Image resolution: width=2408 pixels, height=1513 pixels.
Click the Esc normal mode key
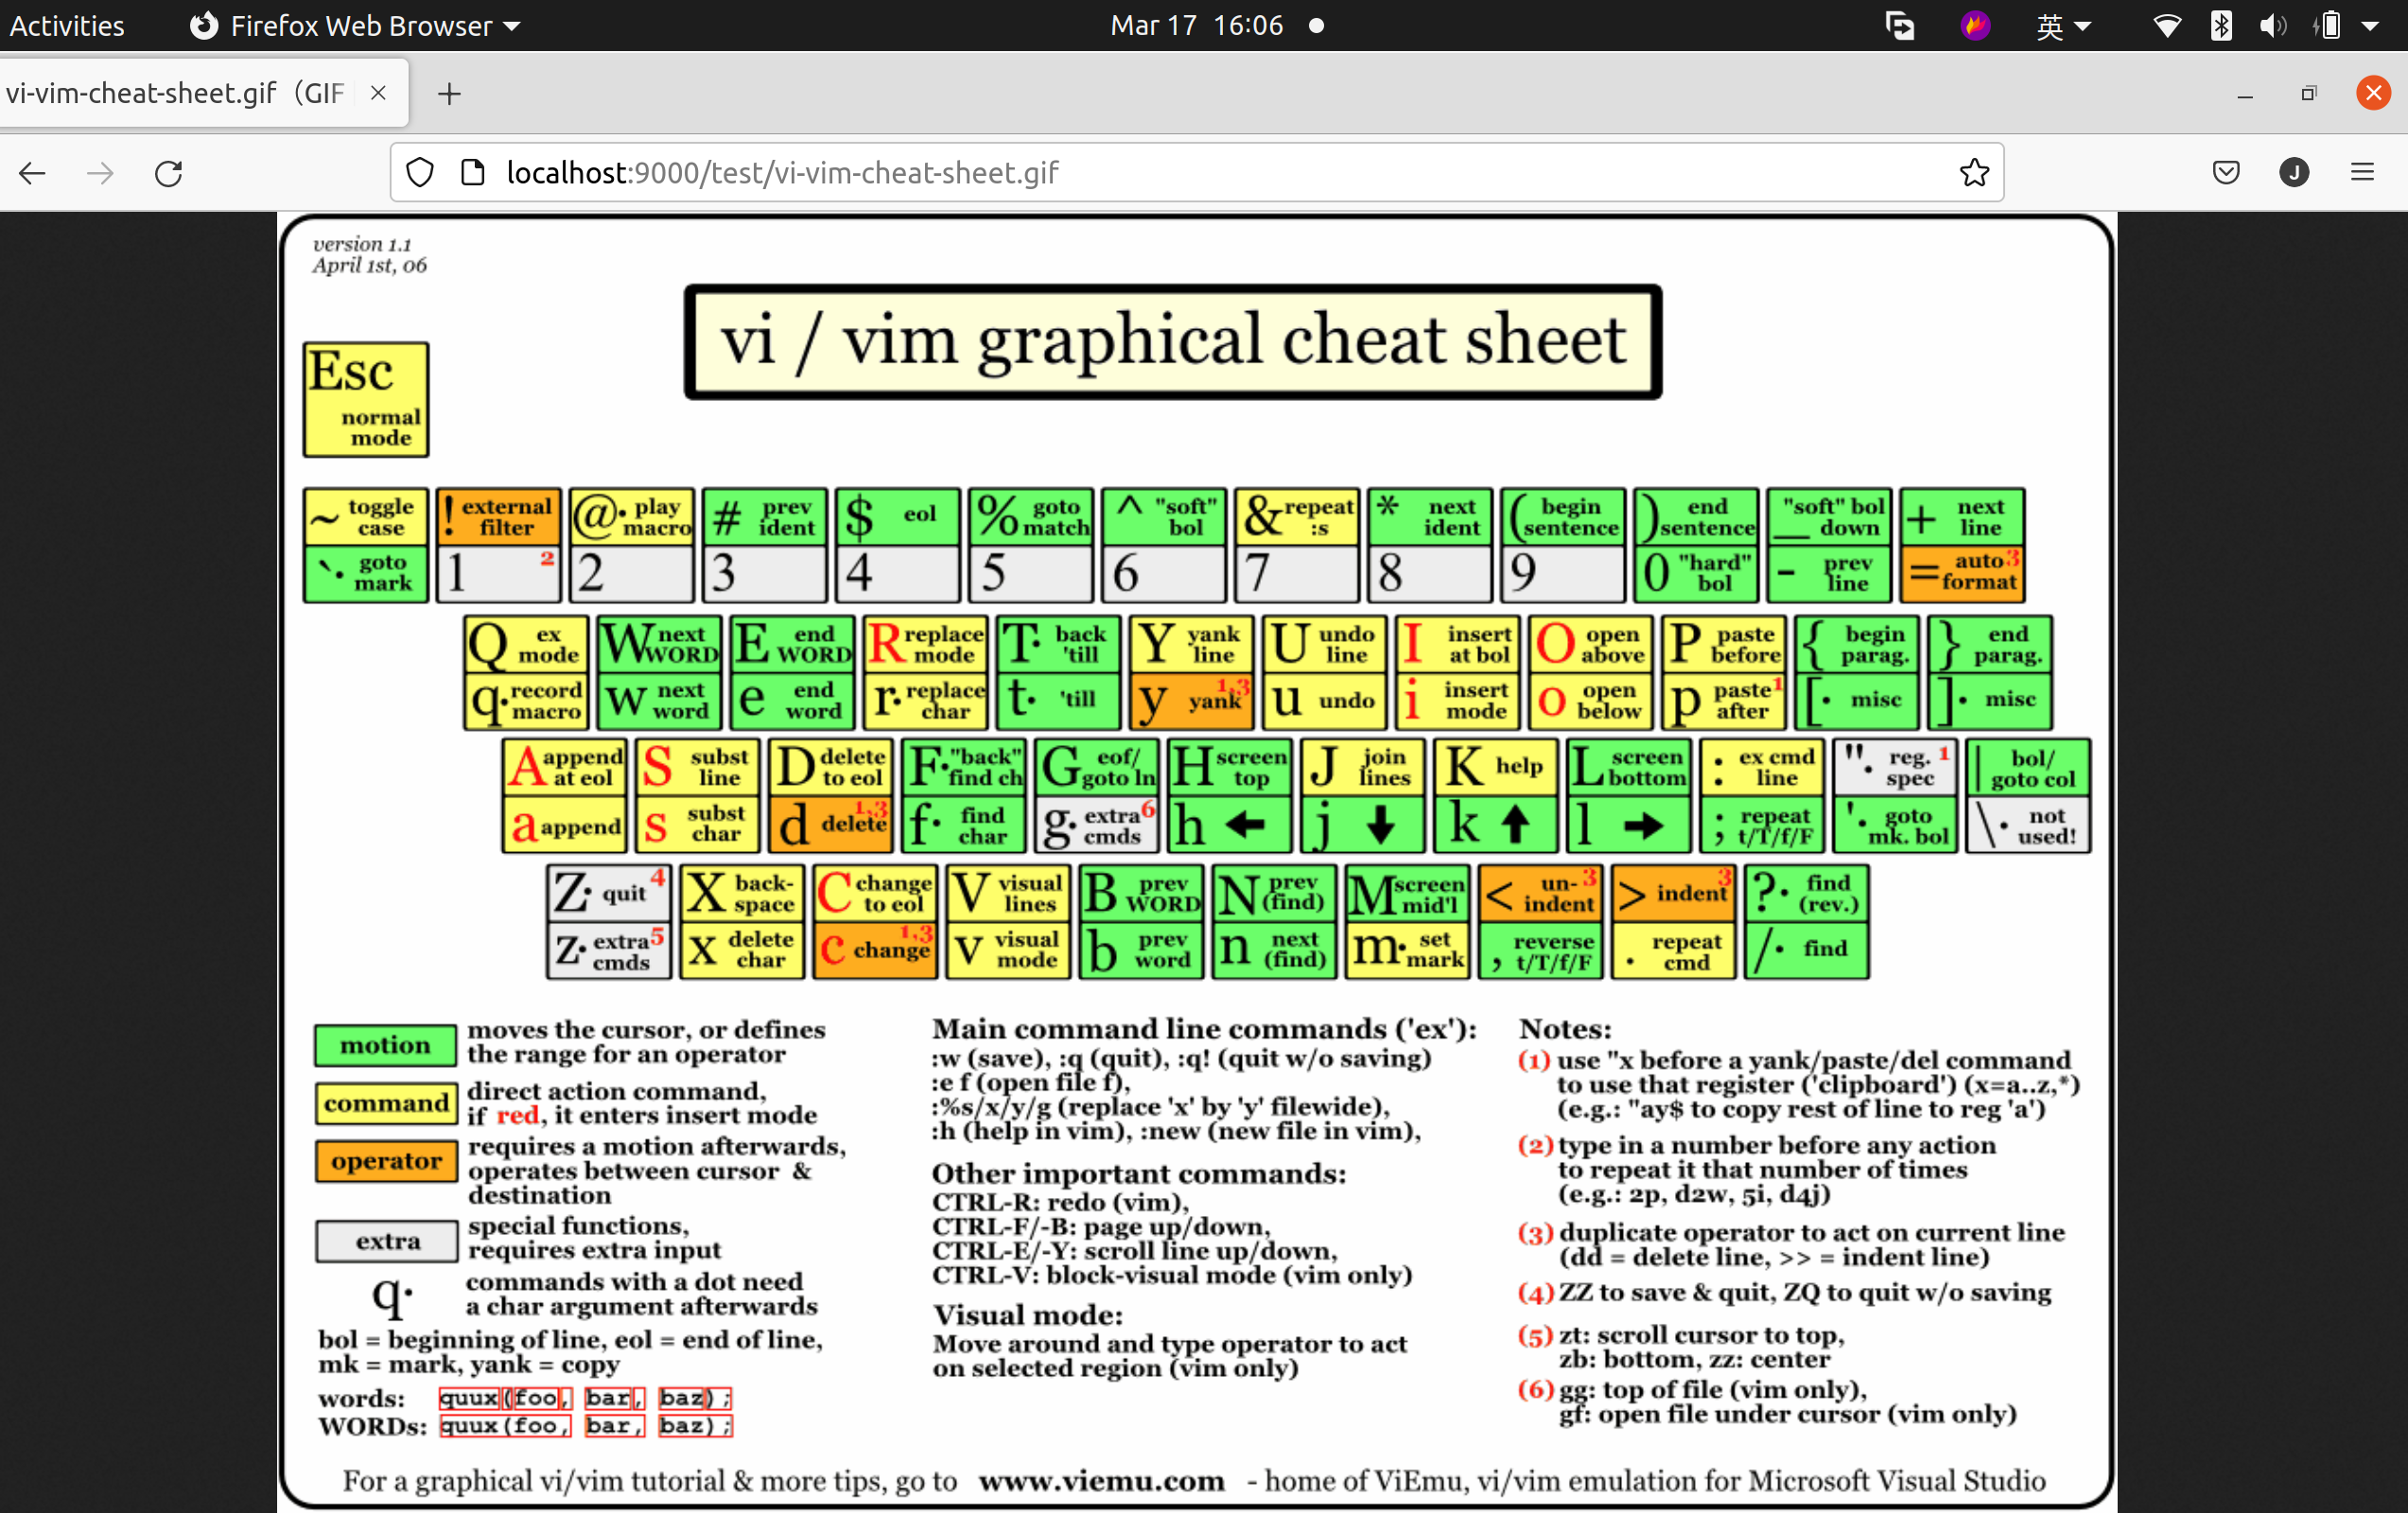click(366, 399)
